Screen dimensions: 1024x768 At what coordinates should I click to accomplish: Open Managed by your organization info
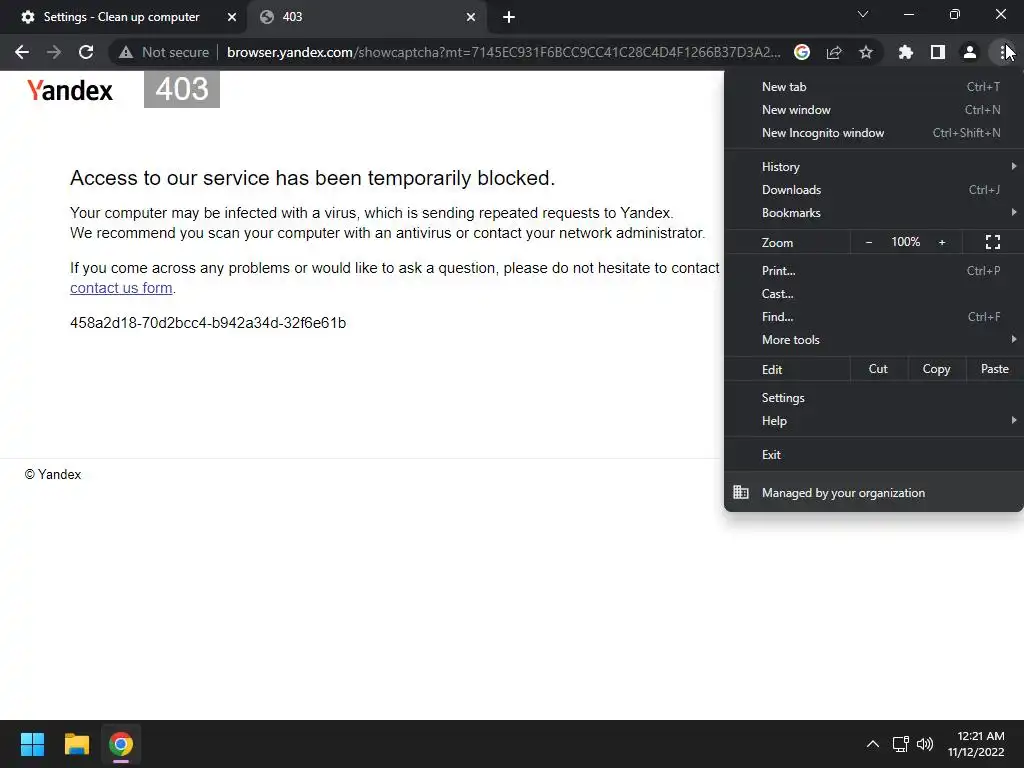[874, 492]
